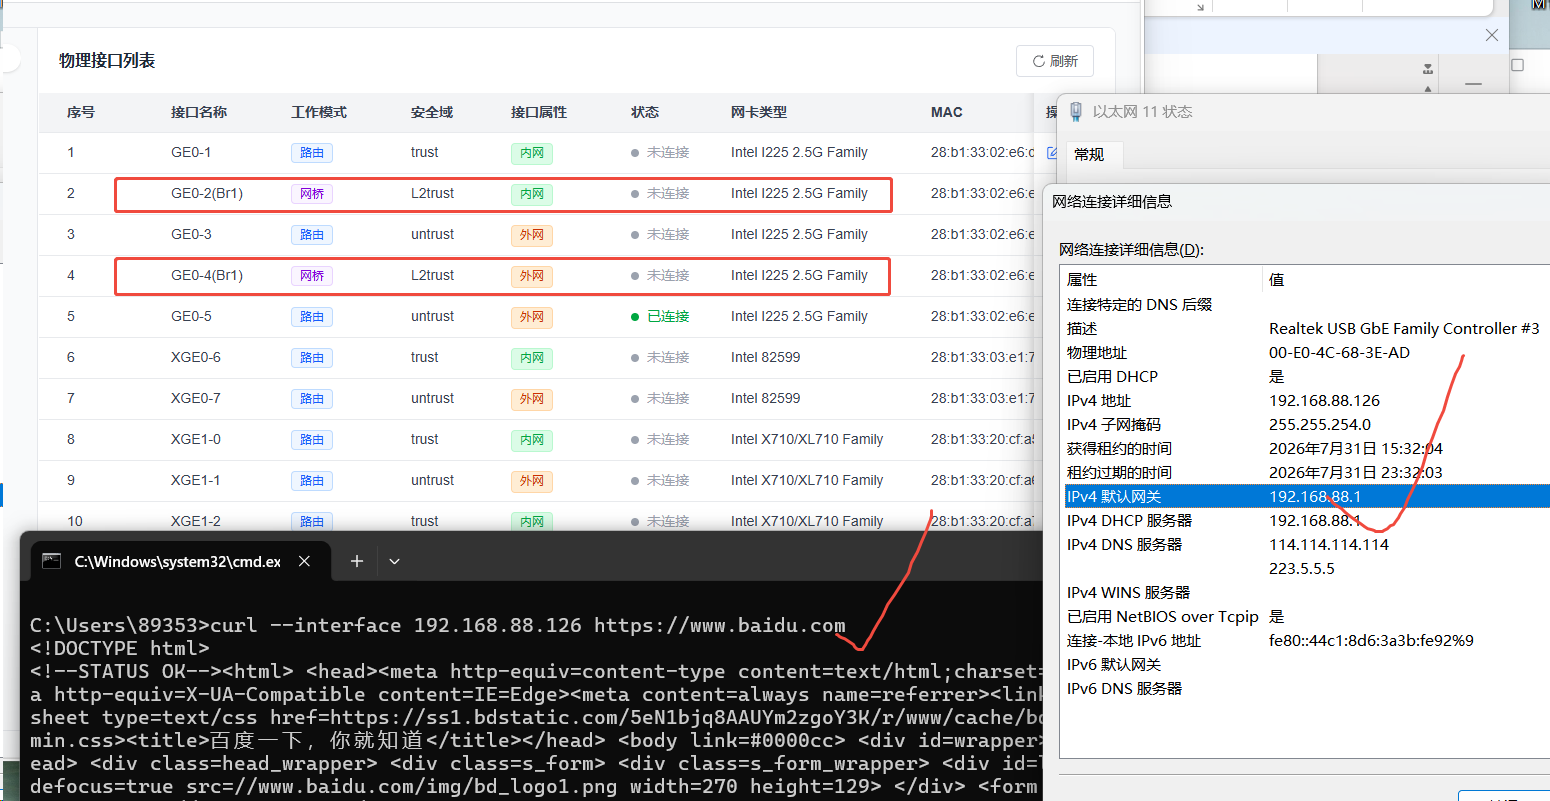Open a new terminal tab with plus
Image resolution: width=1550 pixels, height=801 pixels.
(x=357, y=561)
